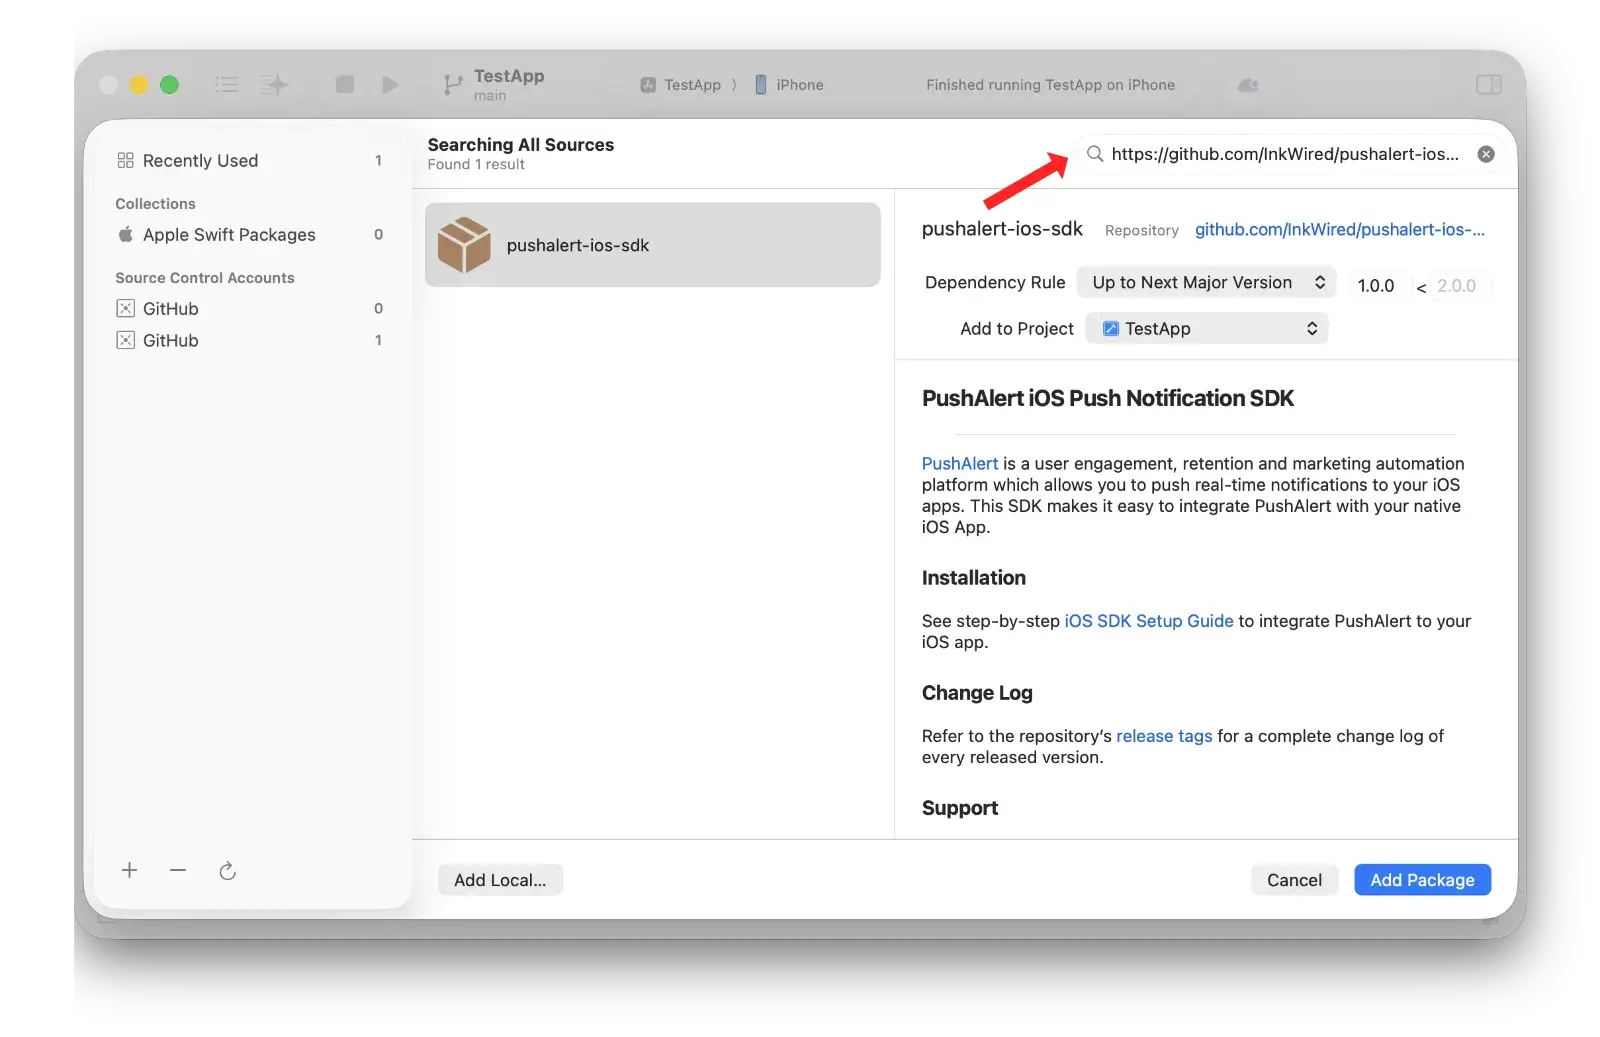1600x1037 pixels.
Task: Click the Add Local... button
Action: point(500,880)
